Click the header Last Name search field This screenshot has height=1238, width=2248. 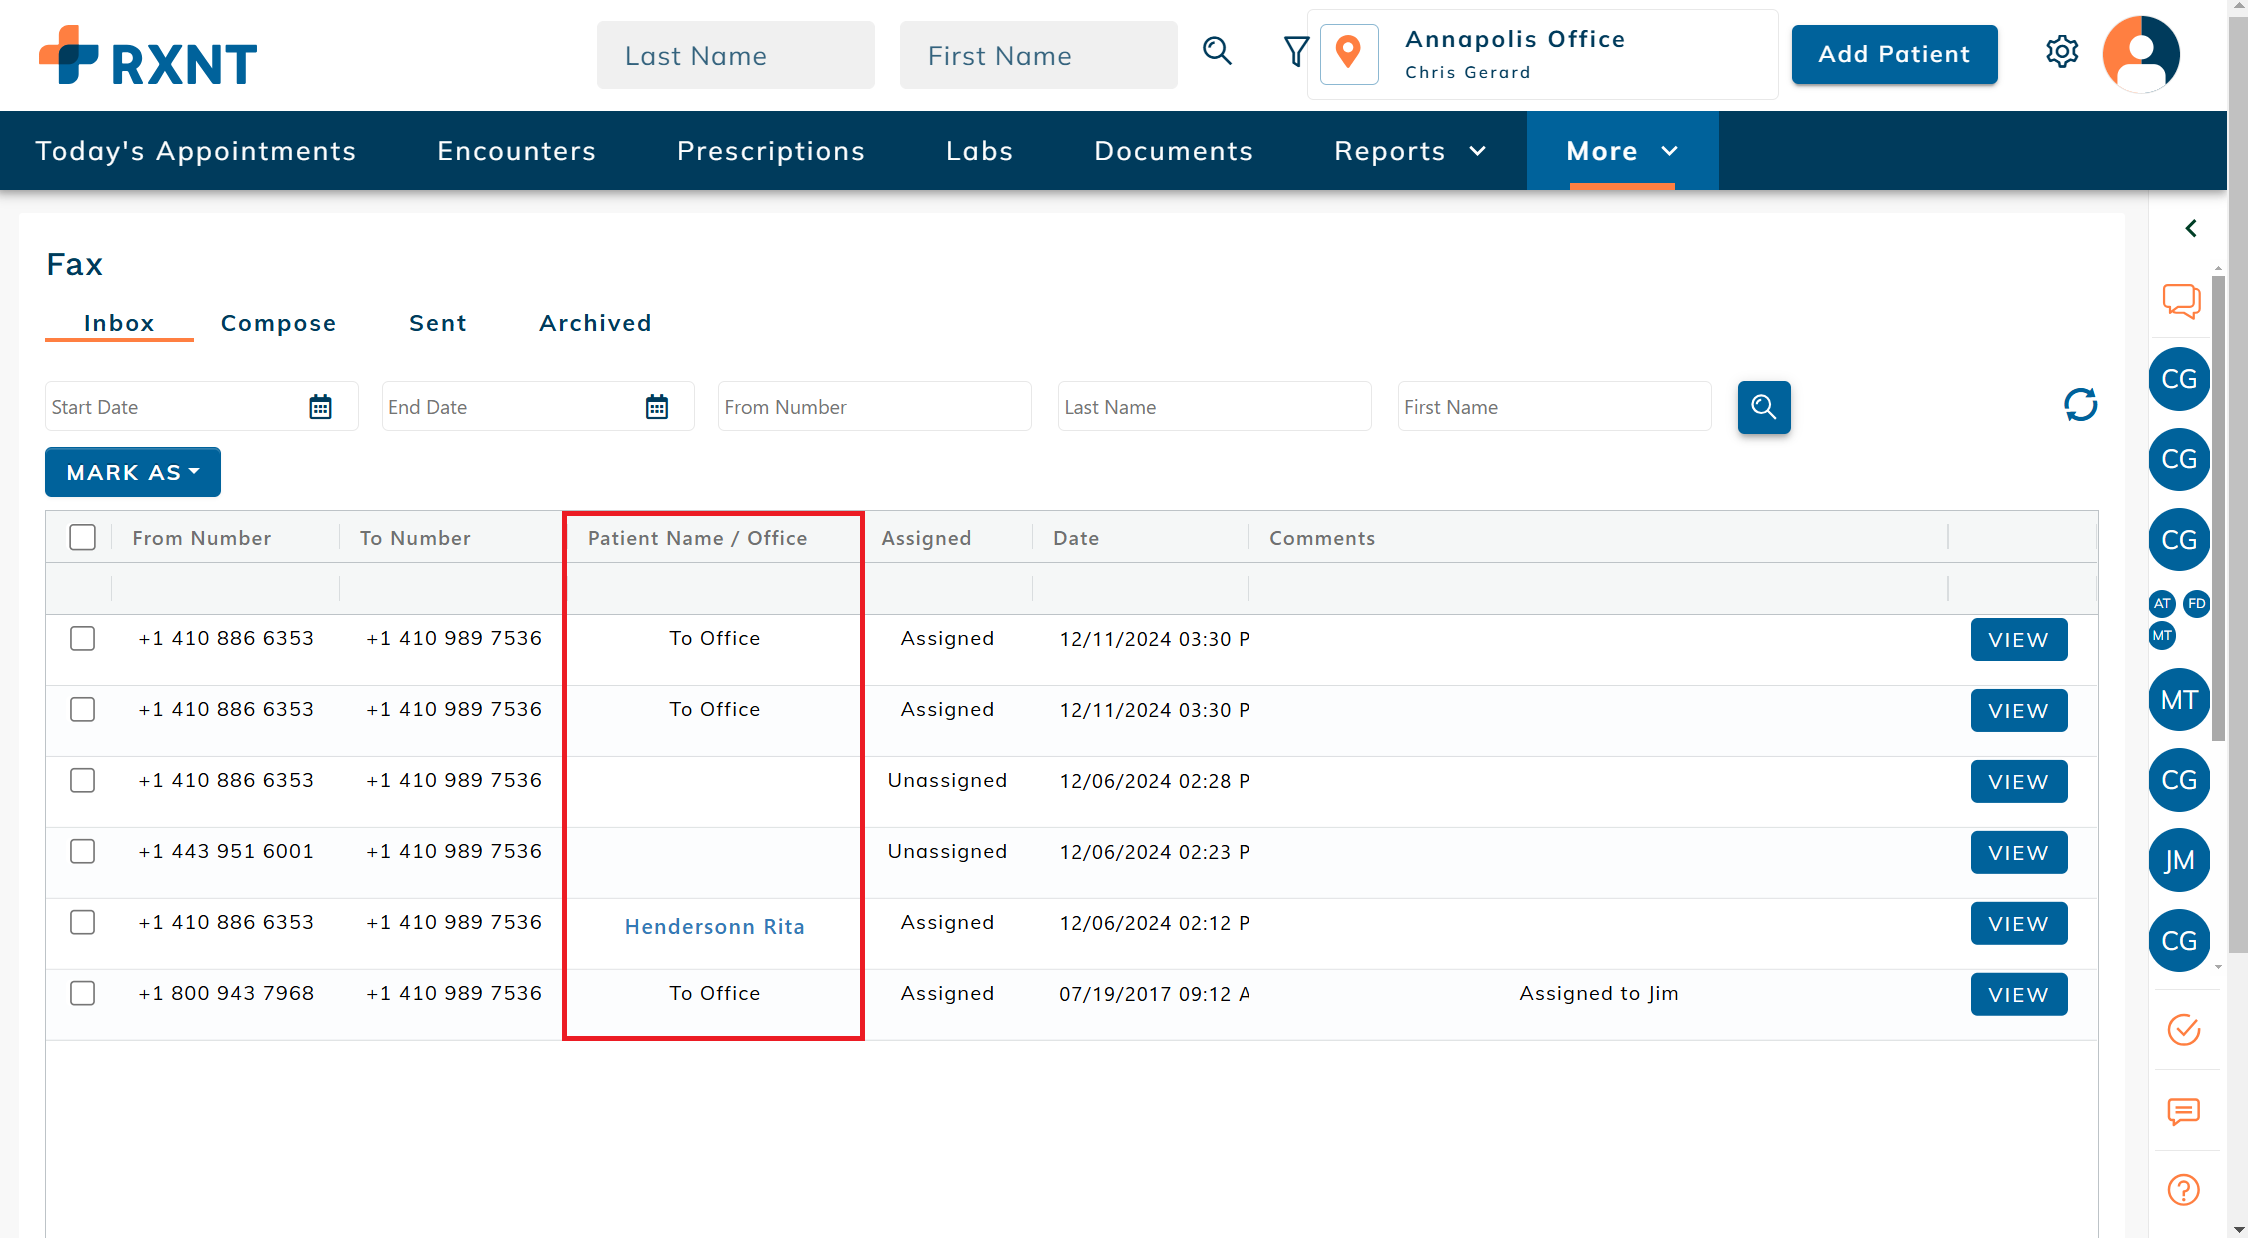pos(736,55)
